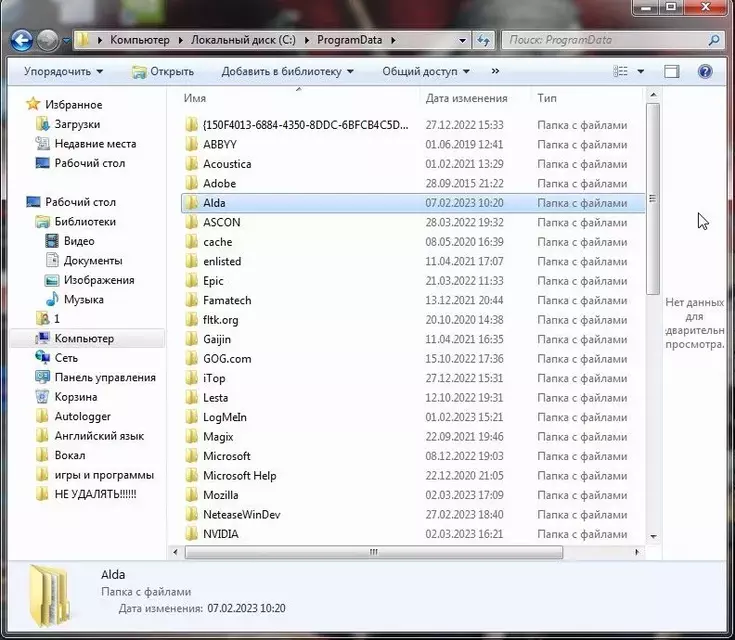
Task: Go back with the blue Back arrow
Action: pos(22,40)
